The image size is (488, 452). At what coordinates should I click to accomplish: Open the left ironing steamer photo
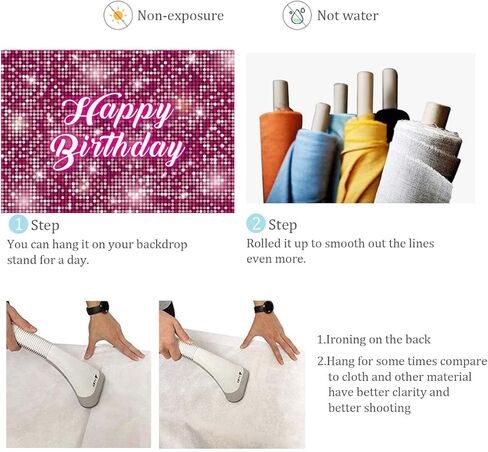pyautogui.click(x=78, y=374)
